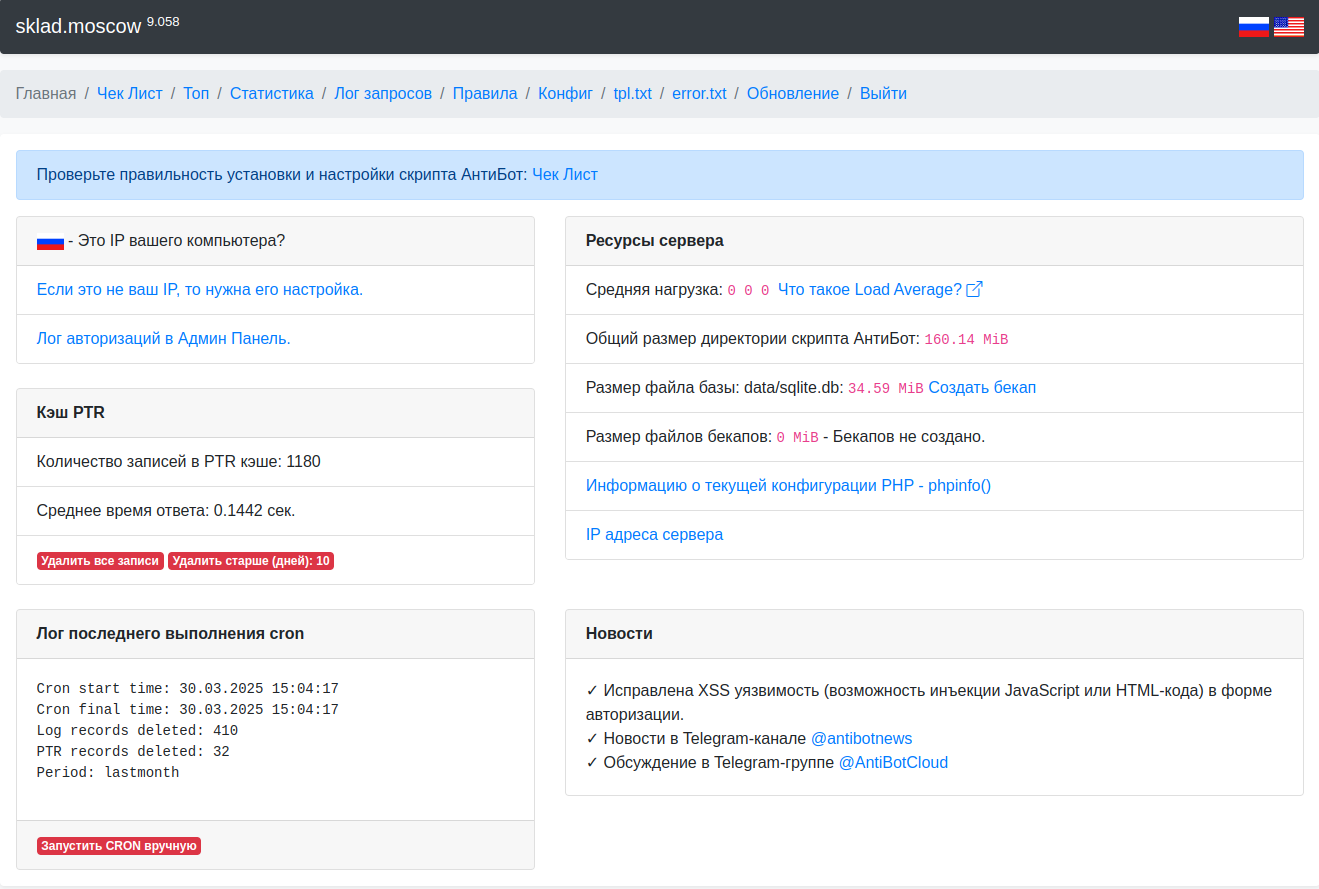Click the Создать бекап link
Image resolution: width=1319 pixels, height=889 pixels.
982,388
